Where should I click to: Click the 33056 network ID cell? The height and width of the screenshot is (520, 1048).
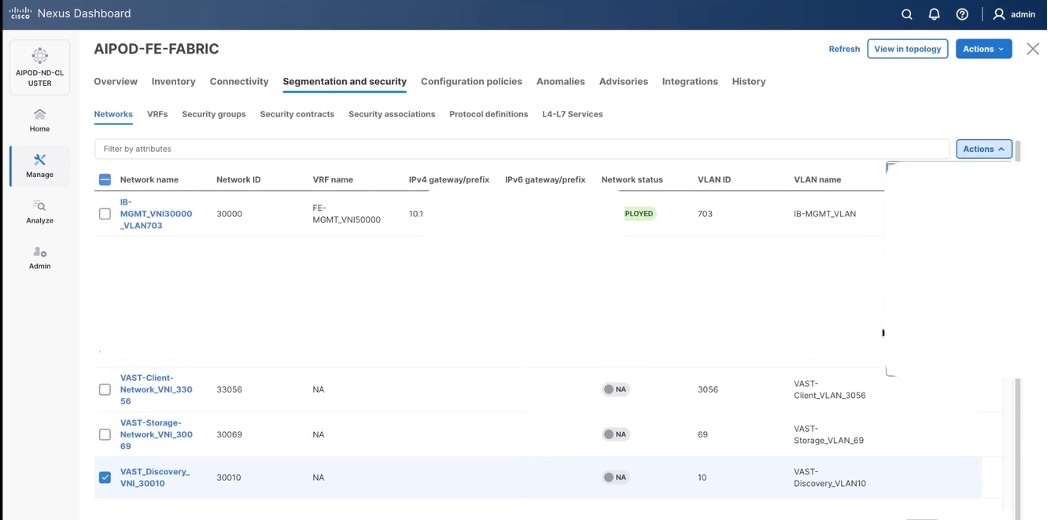229,389
